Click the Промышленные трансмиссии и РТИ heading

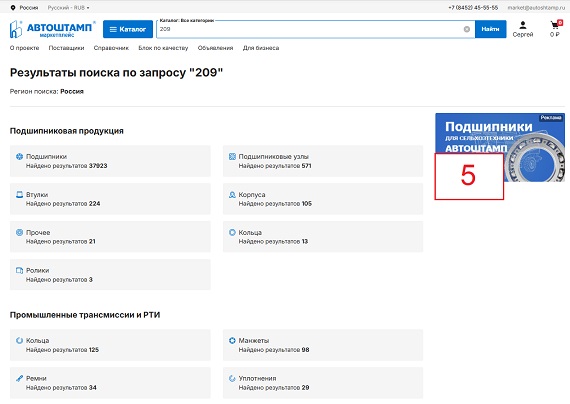[x=85, y=315]
